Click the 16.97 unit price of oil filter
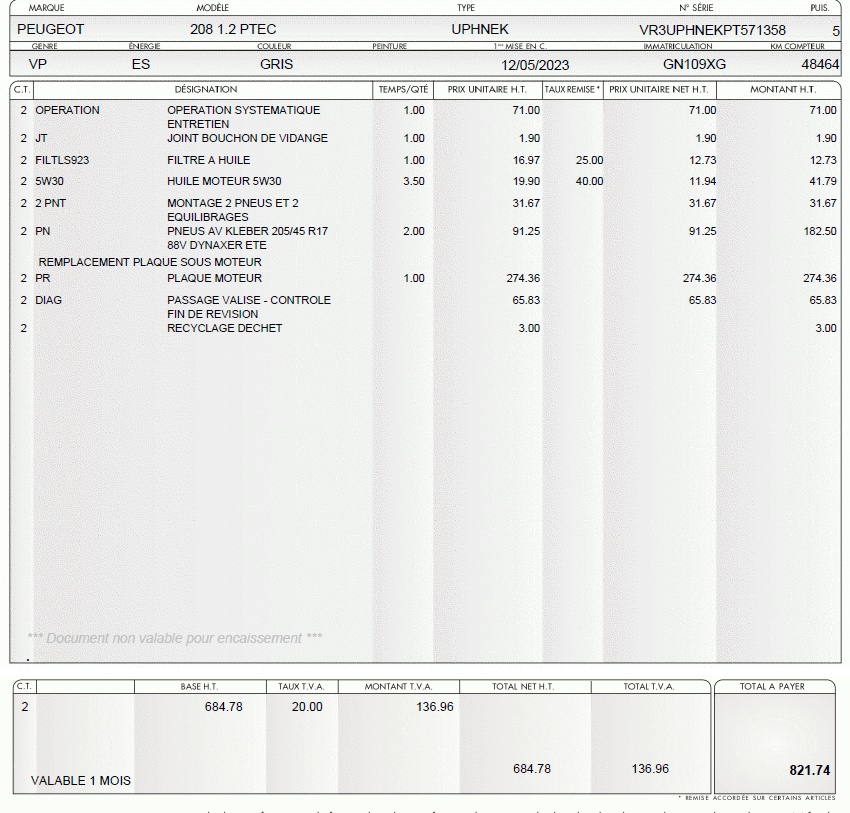 526,160
